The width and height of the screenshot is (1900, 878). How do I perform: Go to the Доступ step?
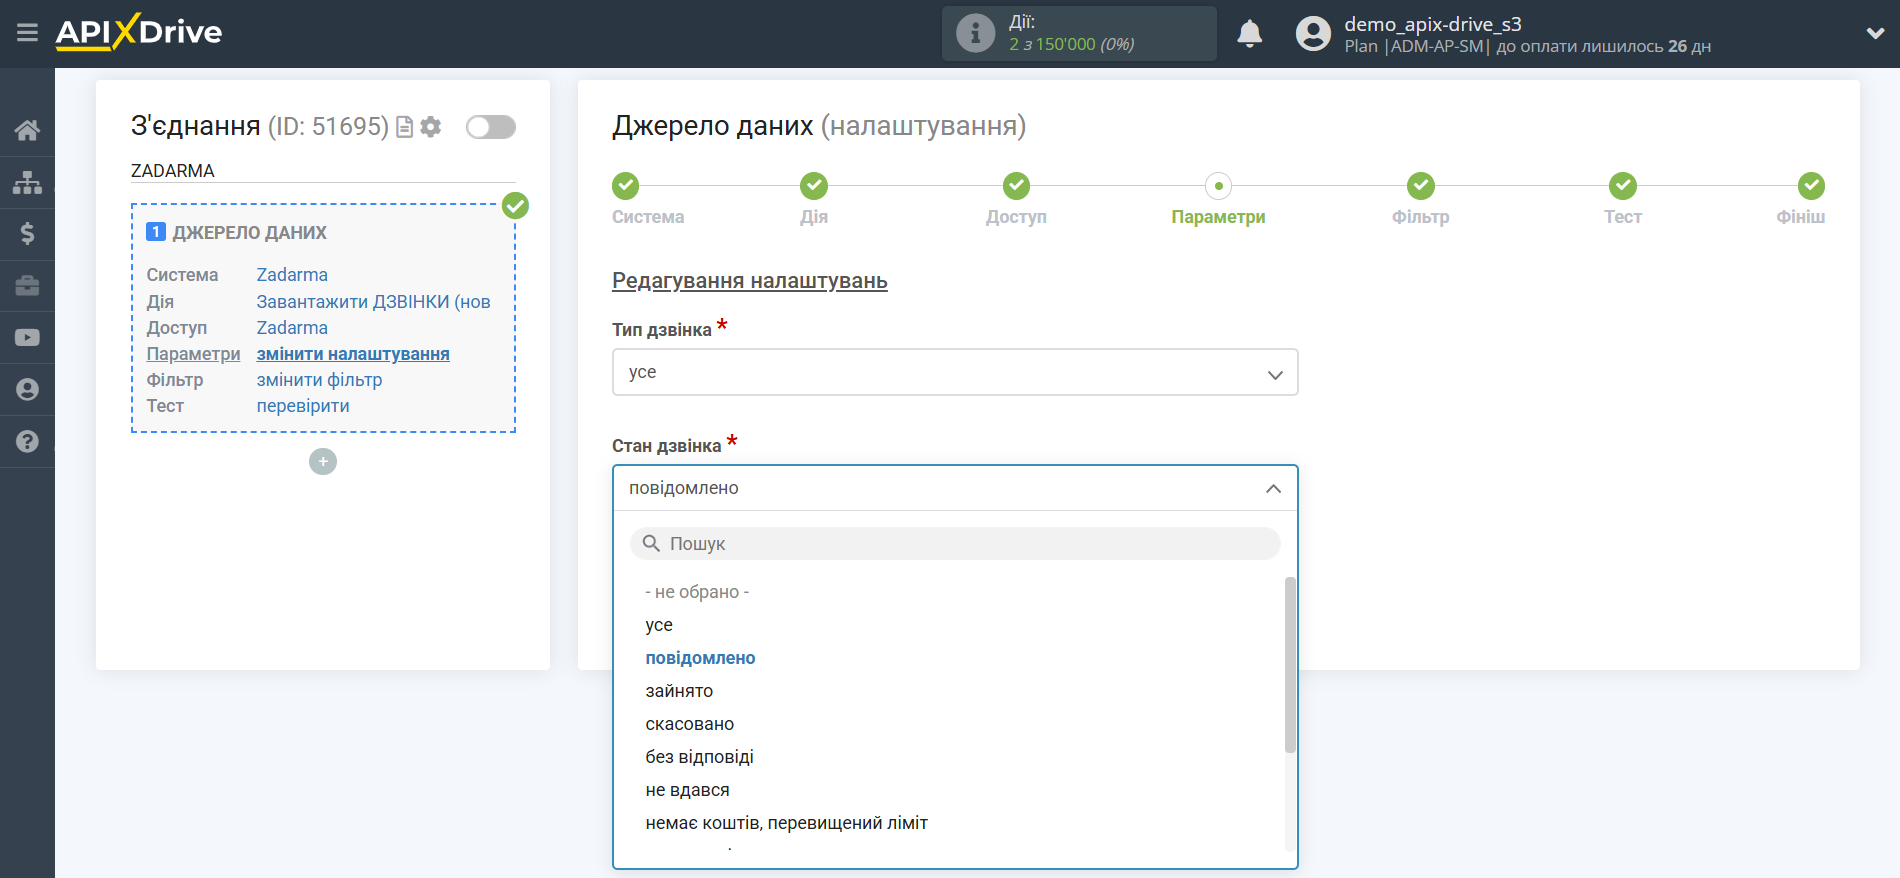(1016, 198)
